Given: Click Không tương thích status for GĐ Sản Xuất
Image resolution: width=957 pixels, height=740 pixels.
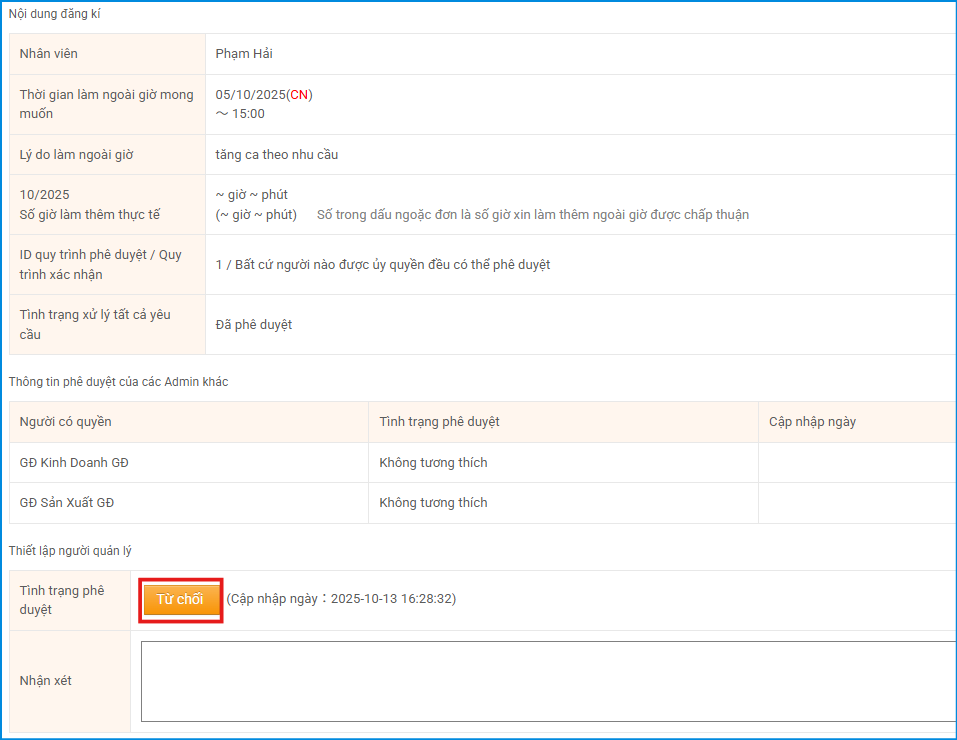Looking at the screenshot, I should click(x=433, y=503).
